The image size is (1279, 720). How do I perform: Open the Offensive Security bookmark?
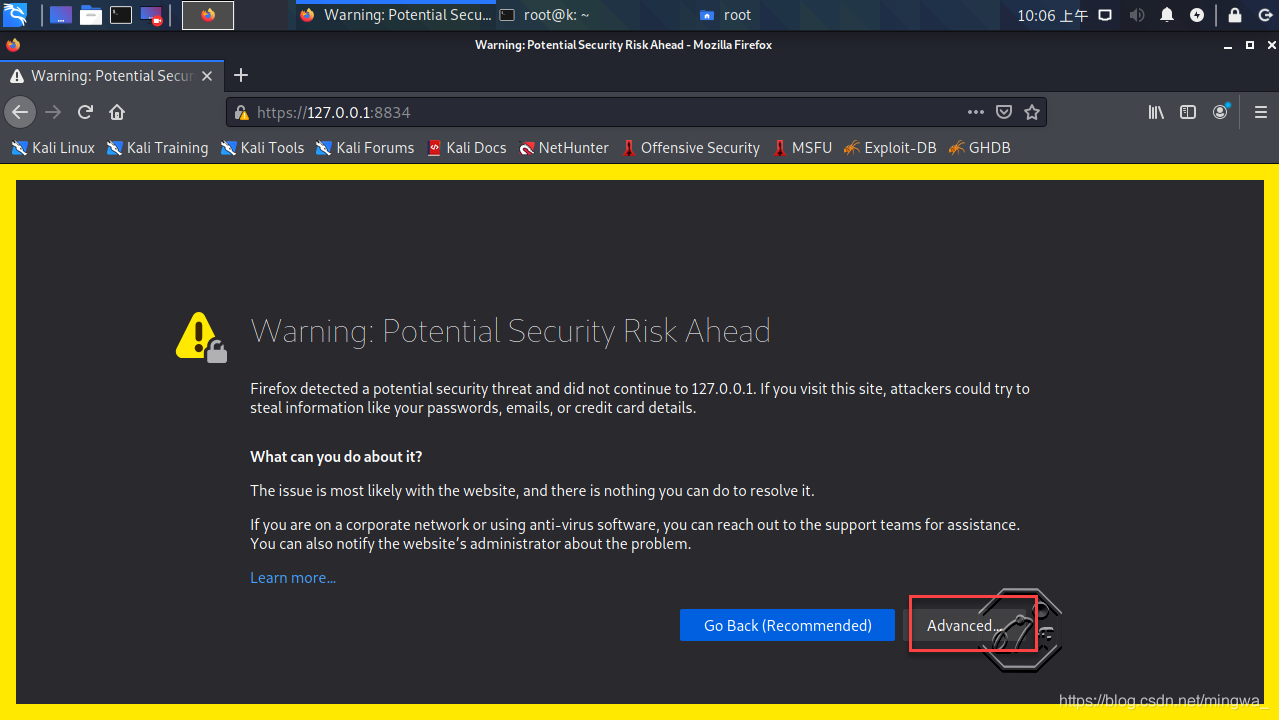[x=690, y=148]
